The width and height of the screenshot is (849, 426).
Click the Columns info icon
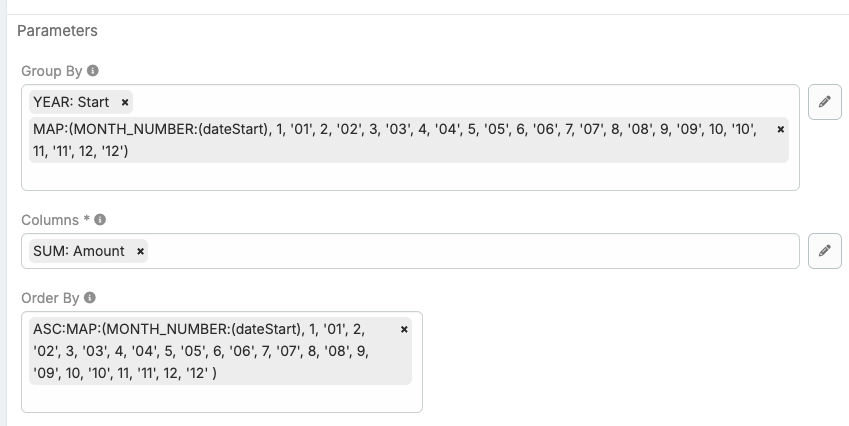[x=100, y=220]
